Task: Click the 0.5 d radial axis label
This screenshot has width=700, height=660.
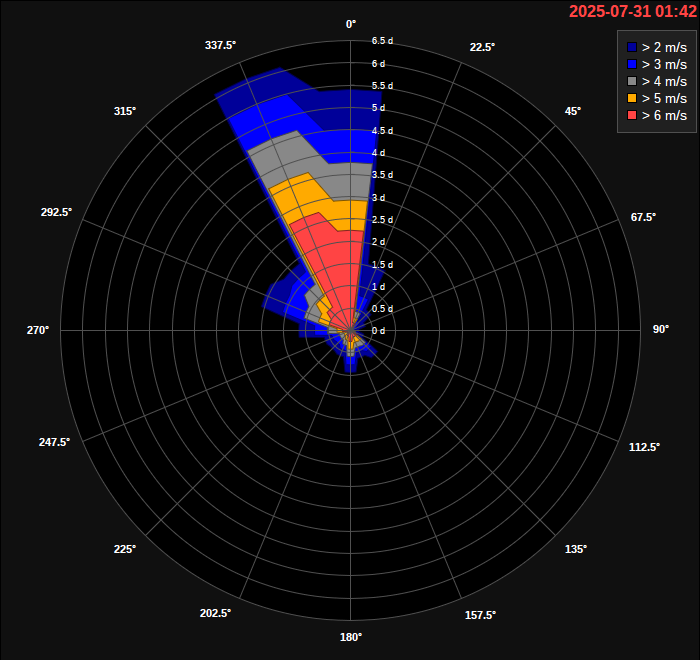Action: click(383, 309)
